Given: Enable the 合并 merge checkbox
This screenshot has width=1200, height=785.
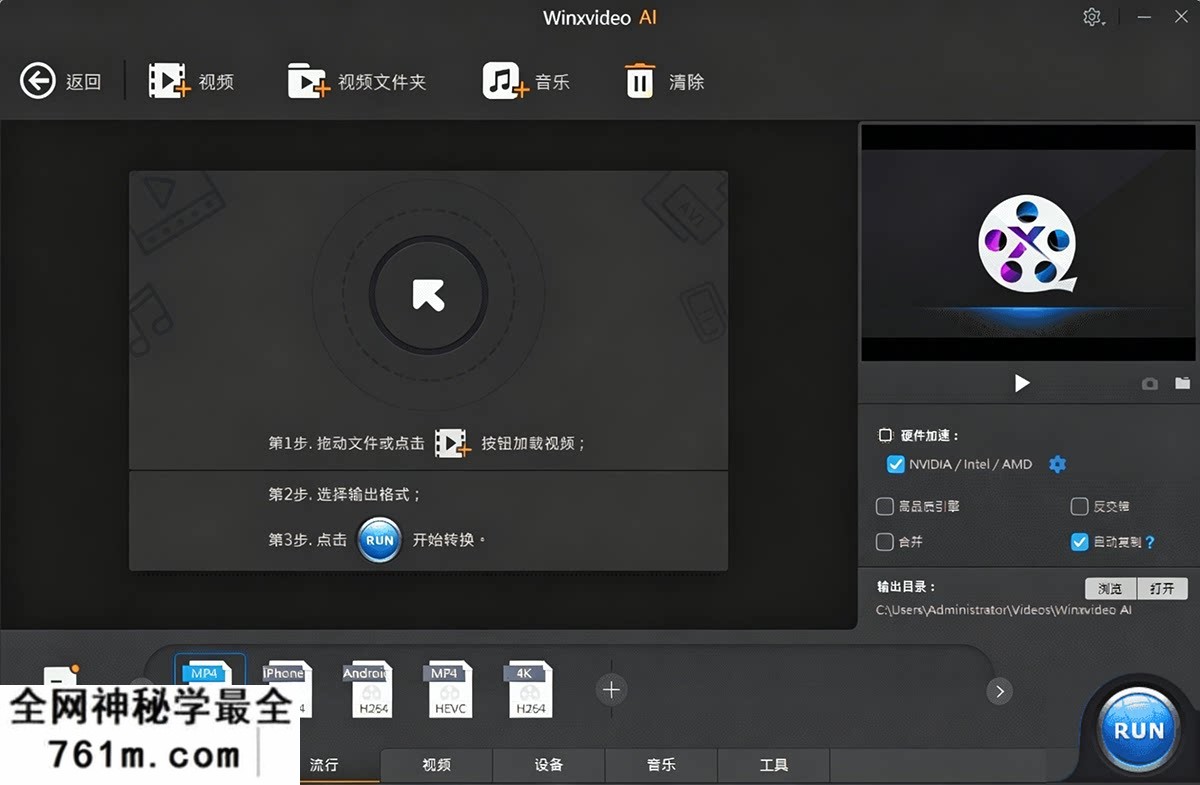Looking at the screenshot, I should click(884, 542).
